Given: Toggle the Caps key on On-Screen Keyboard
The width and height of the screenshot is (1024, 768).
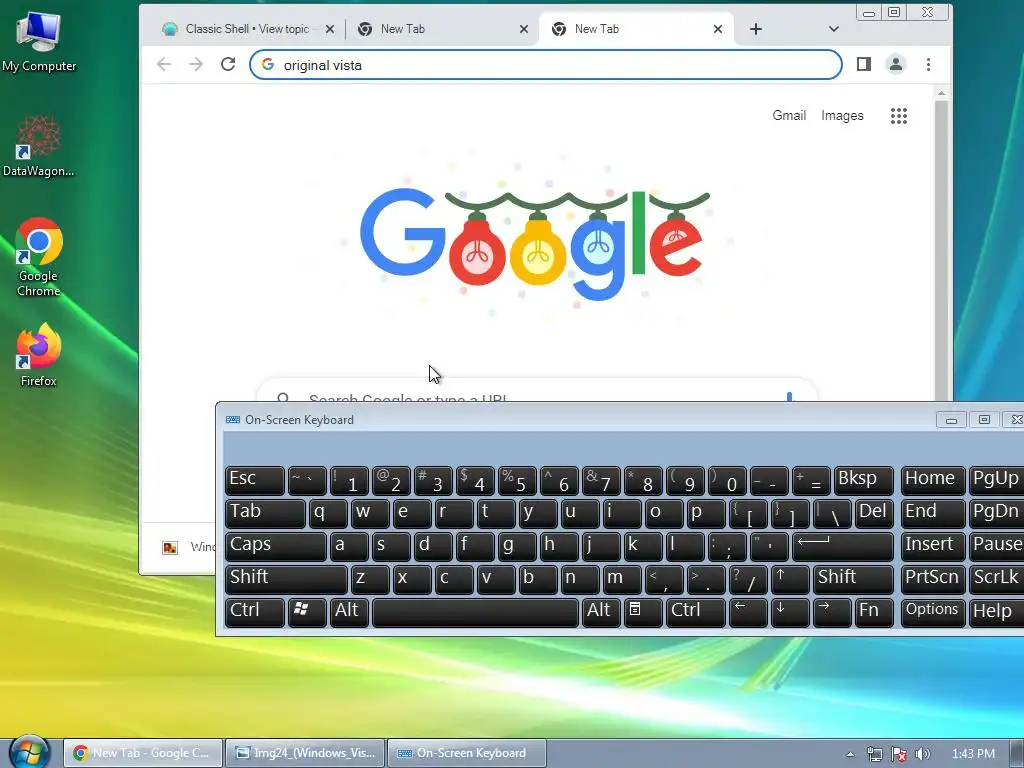Looking at the screenshot, I should coord(276,546).
